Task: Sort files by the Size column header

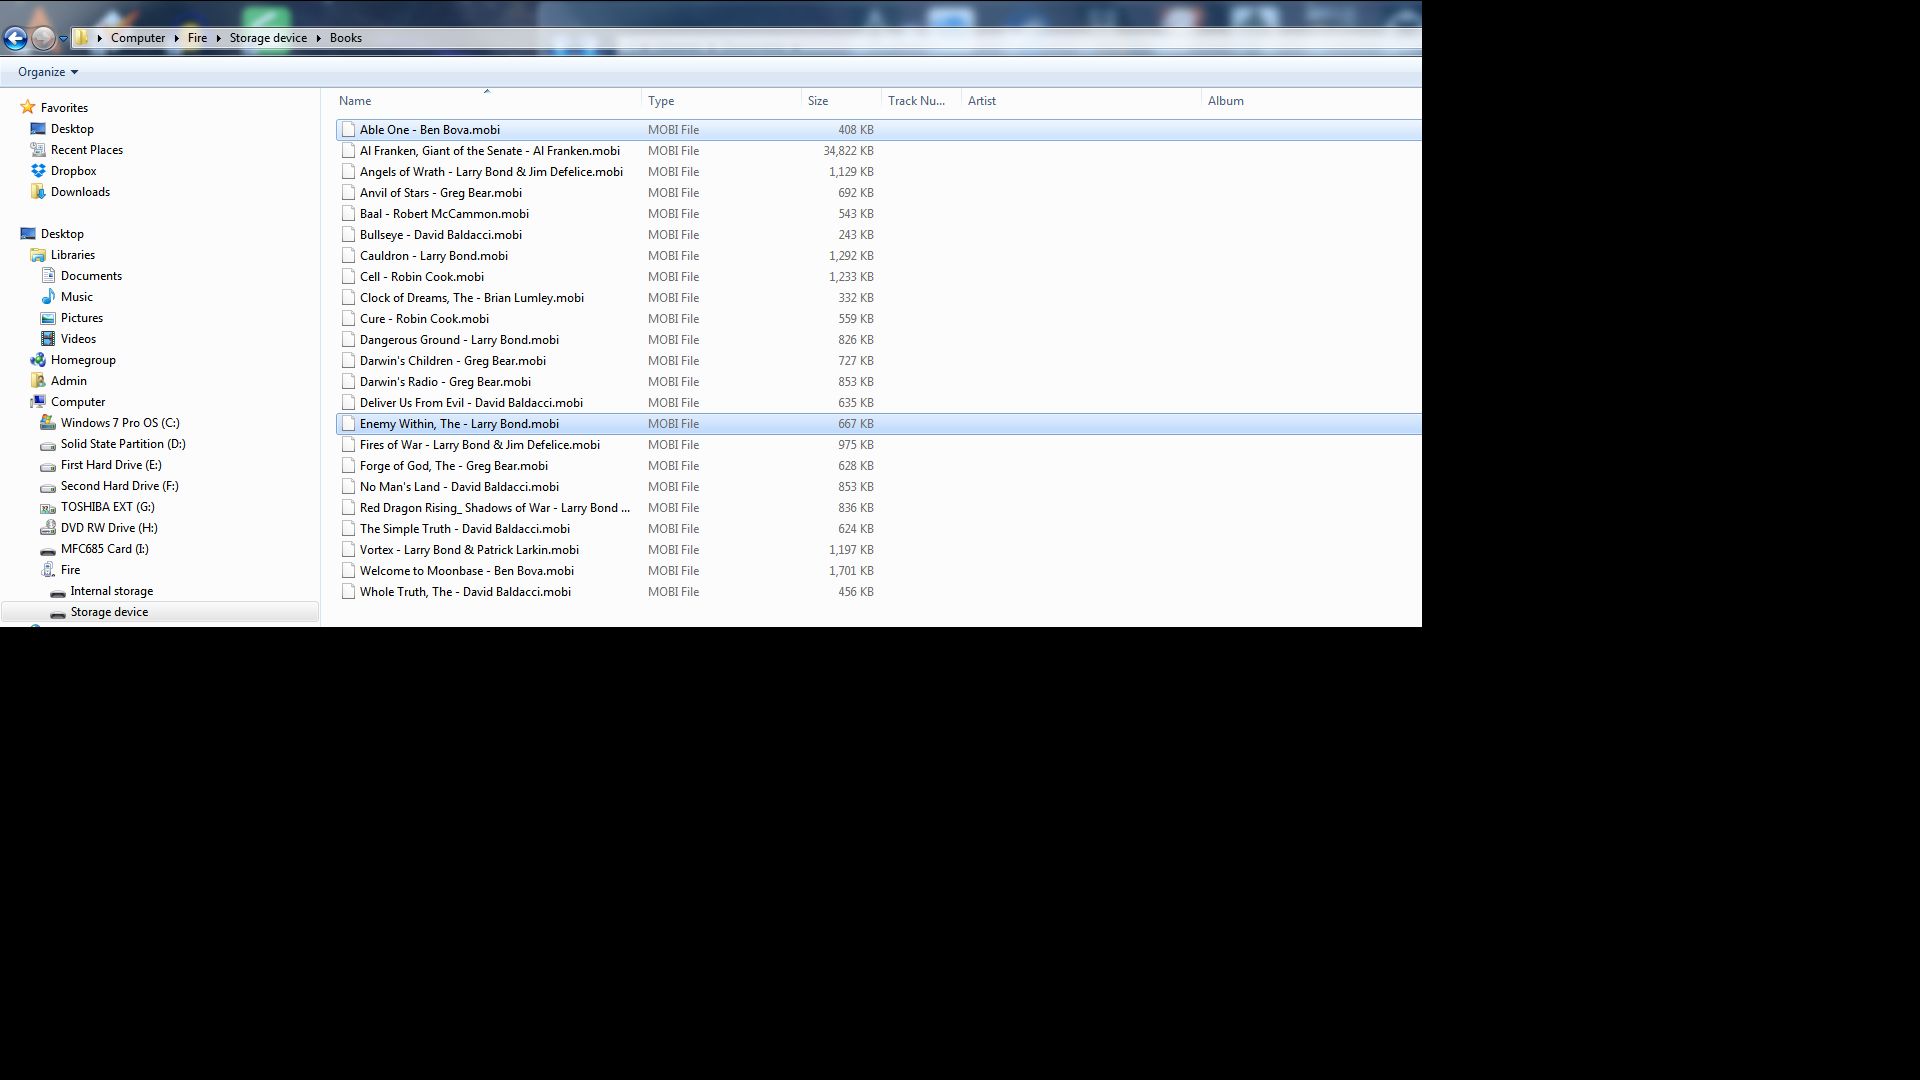Action: (x=818, y=101)
